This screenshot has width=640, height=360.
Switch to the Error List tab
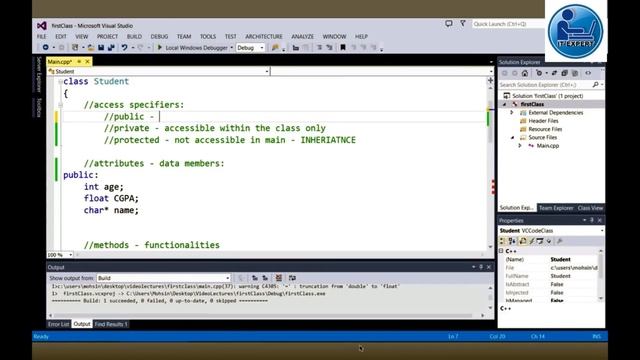[x=58, y=324]
